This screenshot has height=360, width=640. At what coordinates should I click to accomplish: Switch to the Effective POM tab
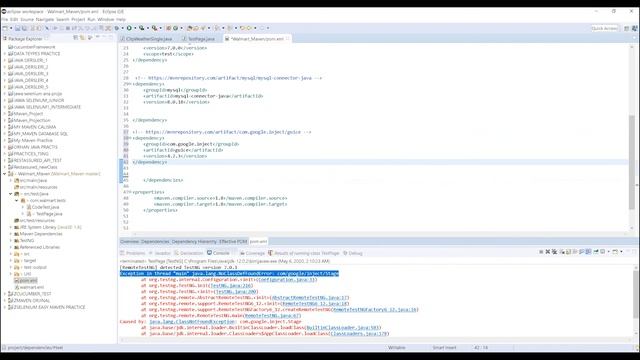click(233, 242)
